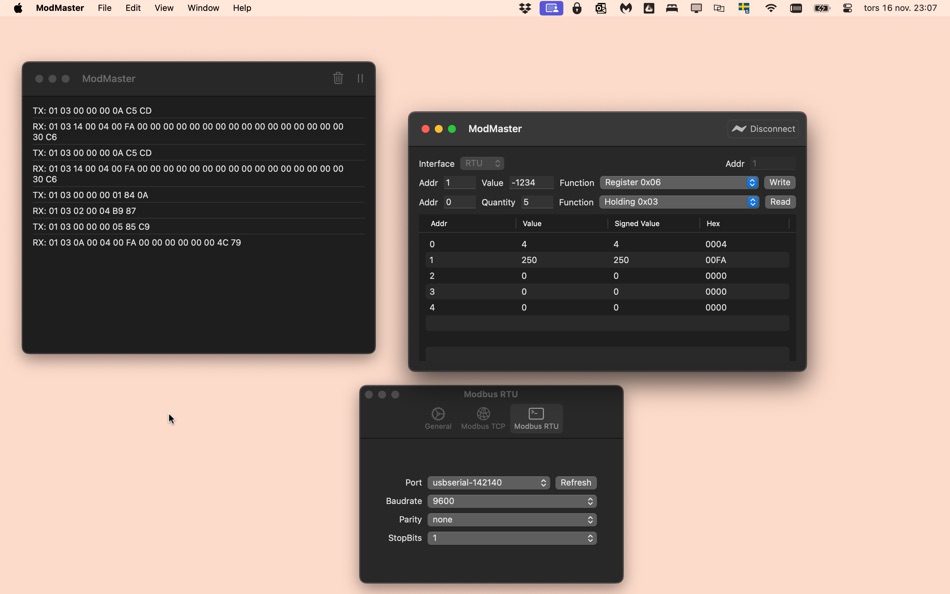Click the Dropbox menu bar icon
The width and height of the screenshot is (950, 594).
click(x=525, y=8)
